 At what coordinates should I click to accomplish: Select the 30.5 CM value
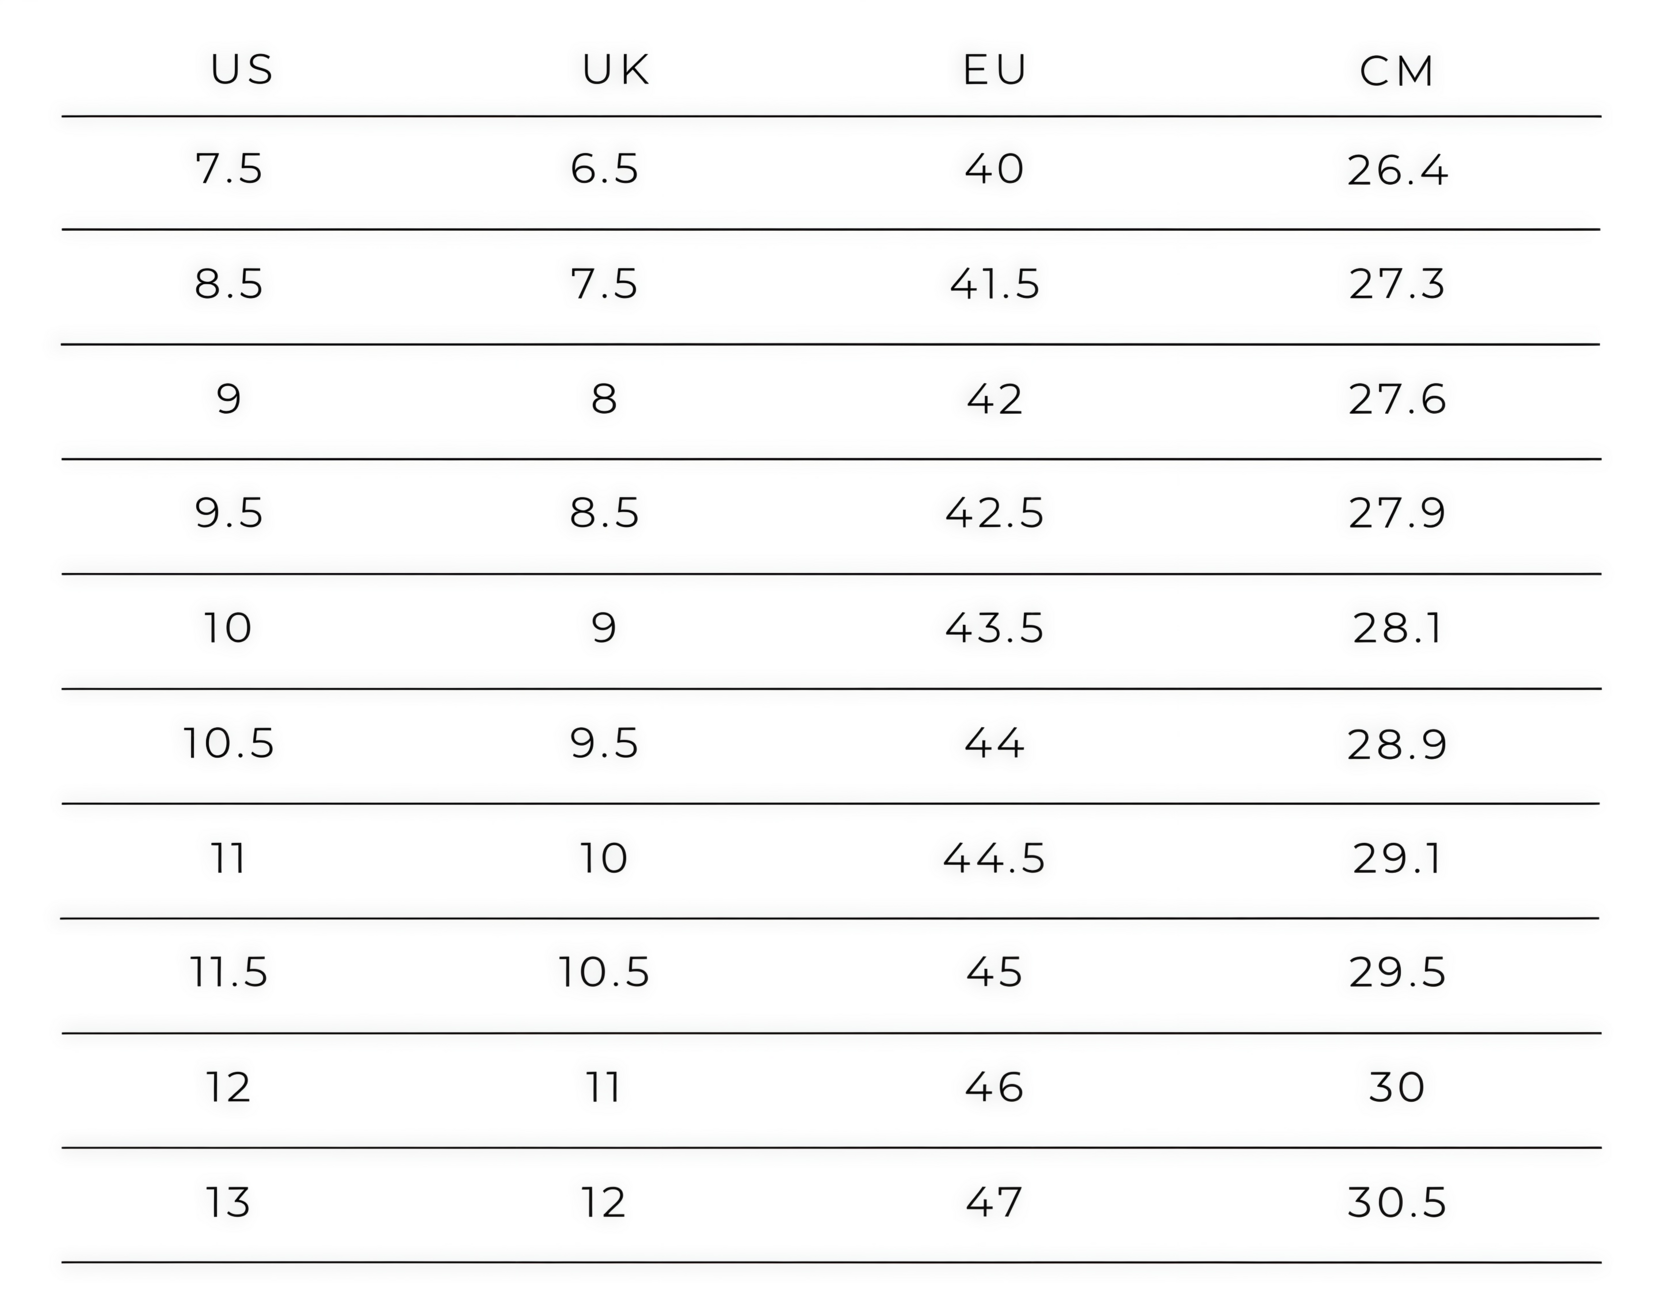(x=1397, y=1203)
